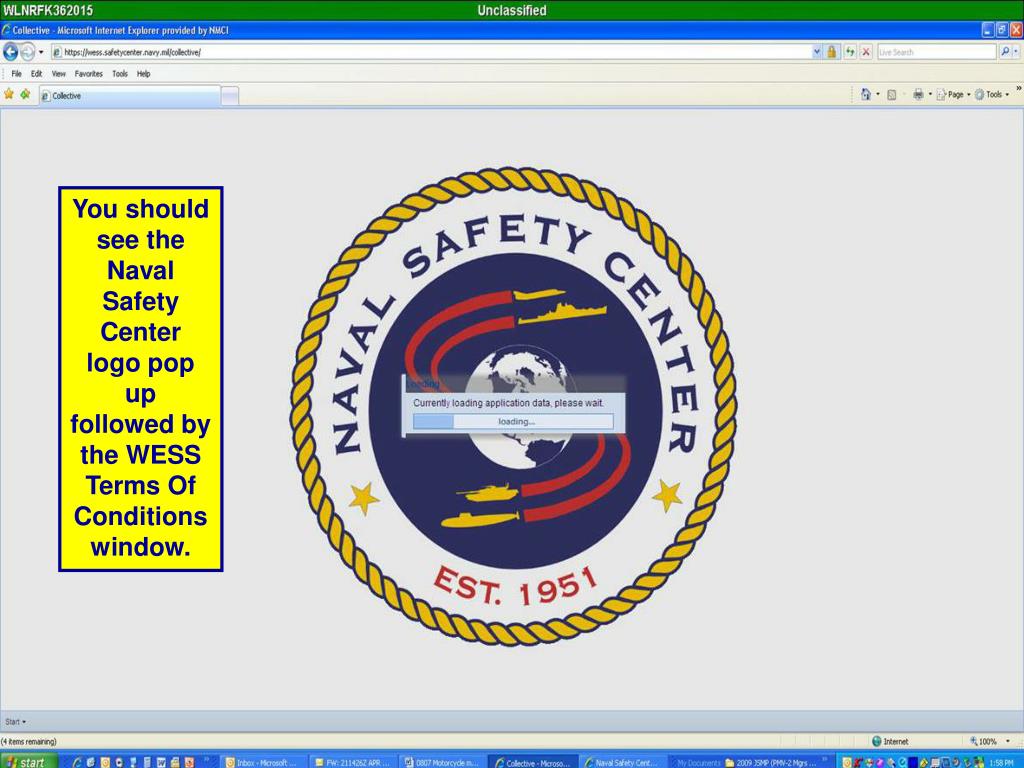The height and width of the screenshot is (768, 1024).
Task: Open the Edit menu
Action: coord(37,74)
